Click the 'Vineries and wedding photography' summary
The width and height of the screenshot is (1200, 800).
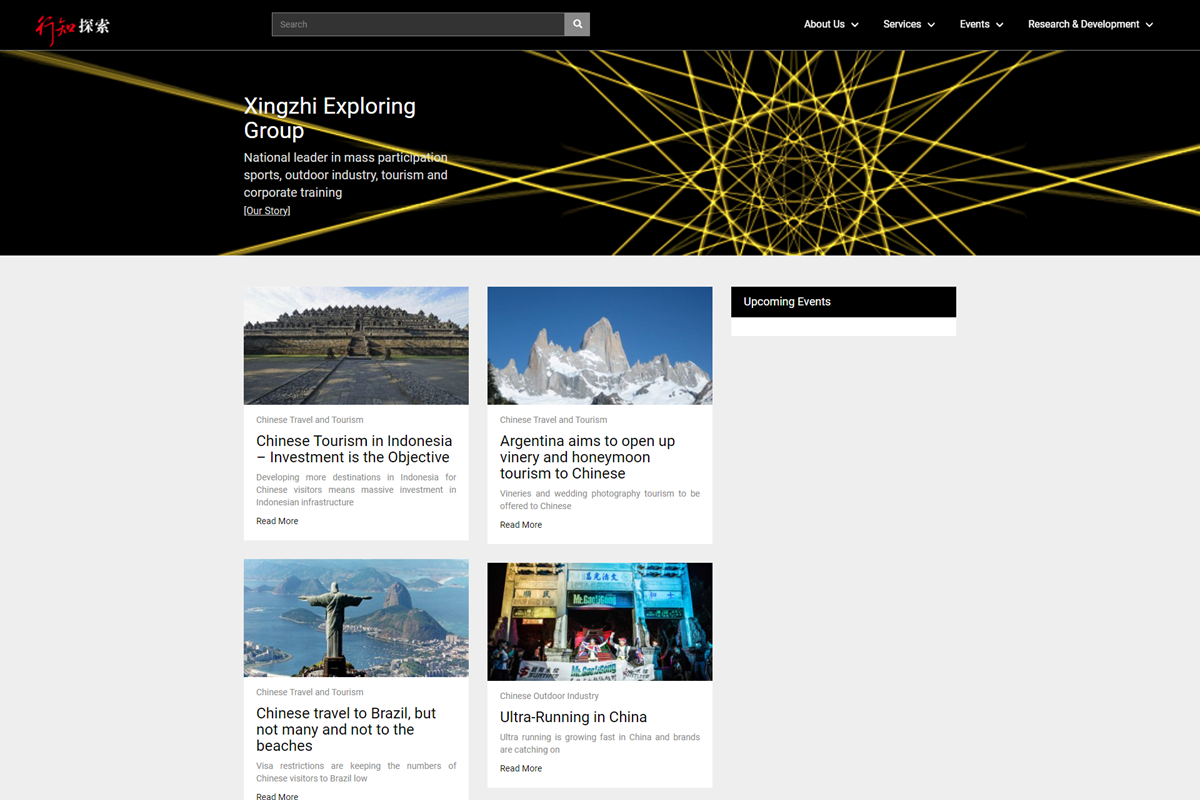(x=600, y=500)
